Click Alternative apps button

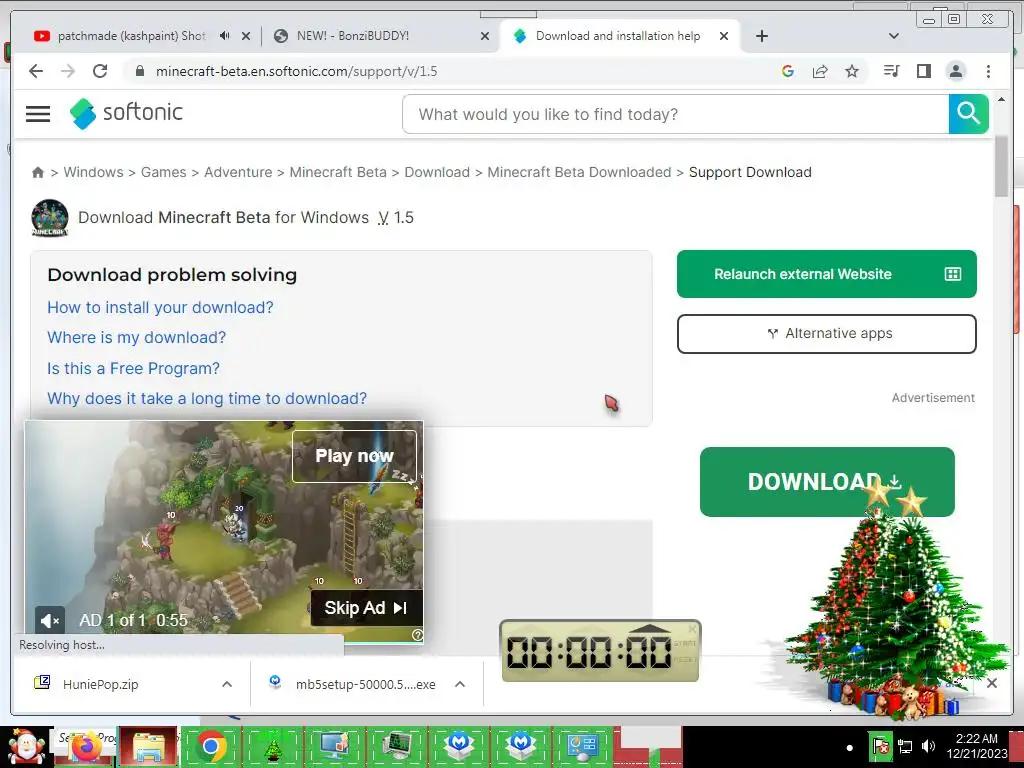[827, 334]
